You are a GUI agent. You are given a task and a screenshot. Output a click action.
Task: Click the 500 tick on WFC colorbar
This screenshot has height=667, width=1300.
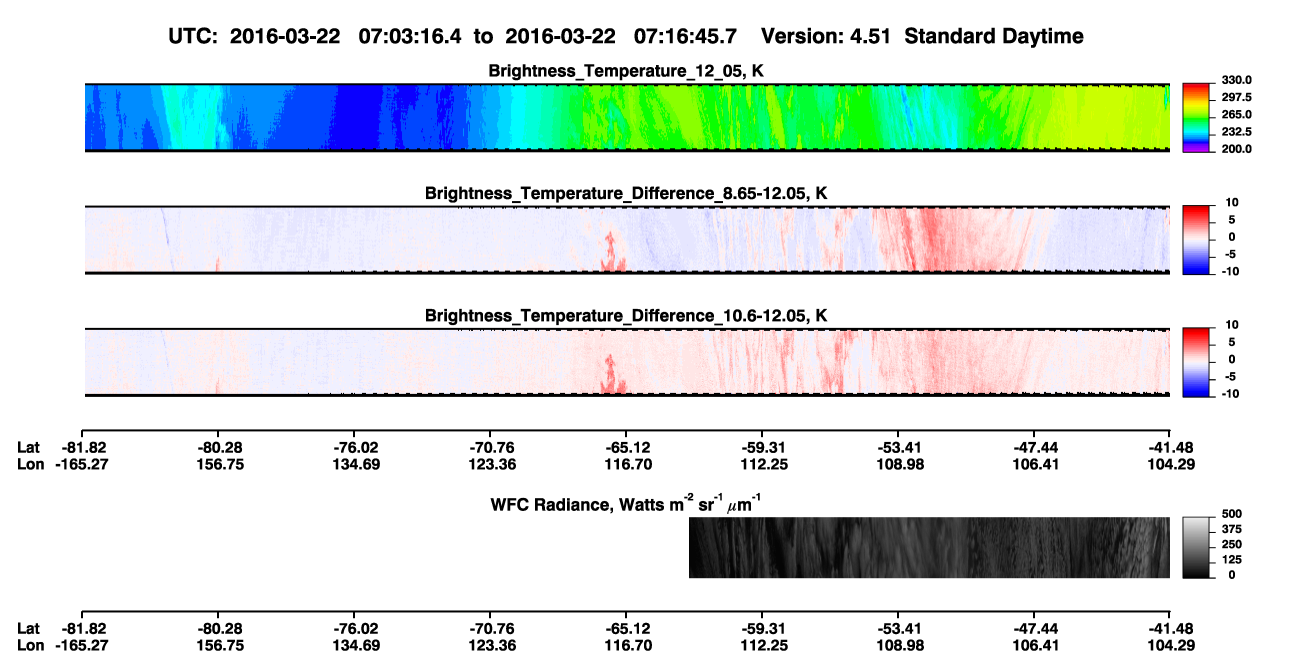click(x=1230, y=514)
